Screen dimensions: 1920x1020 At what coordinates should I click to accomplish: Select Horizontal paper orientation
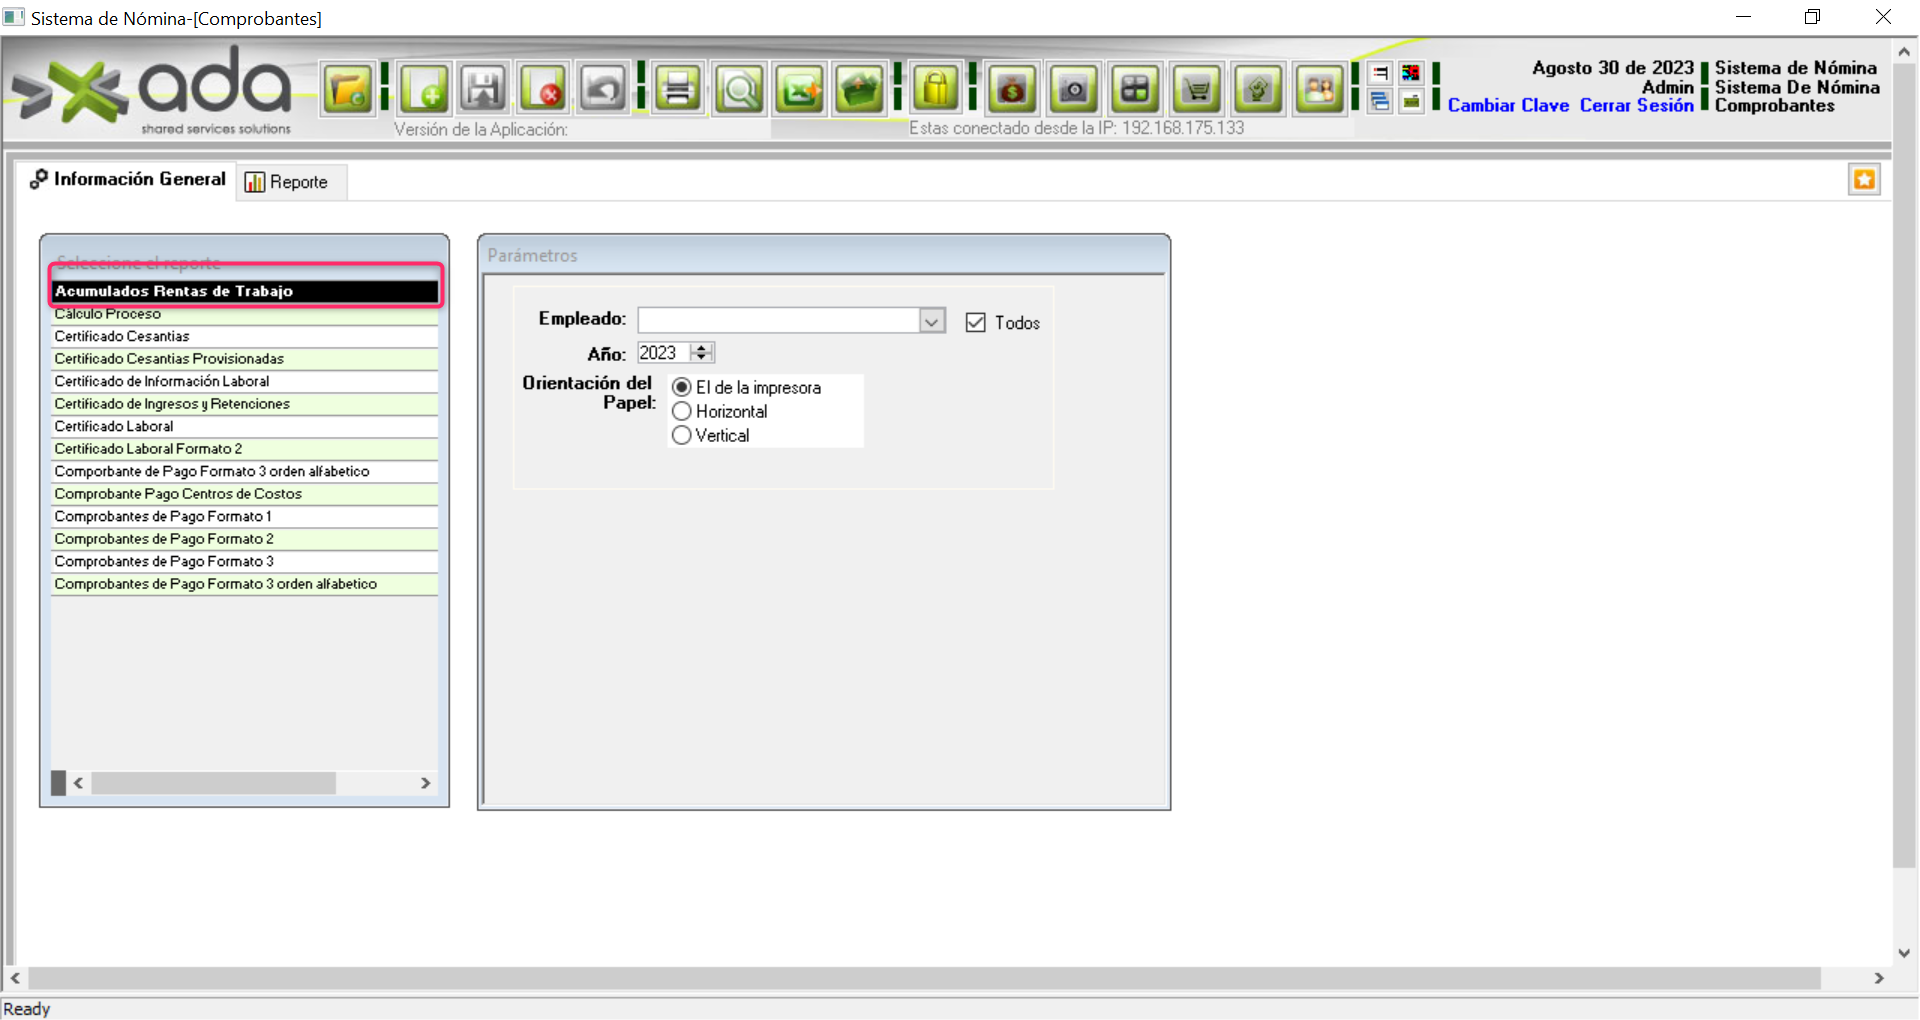[682, 412]
